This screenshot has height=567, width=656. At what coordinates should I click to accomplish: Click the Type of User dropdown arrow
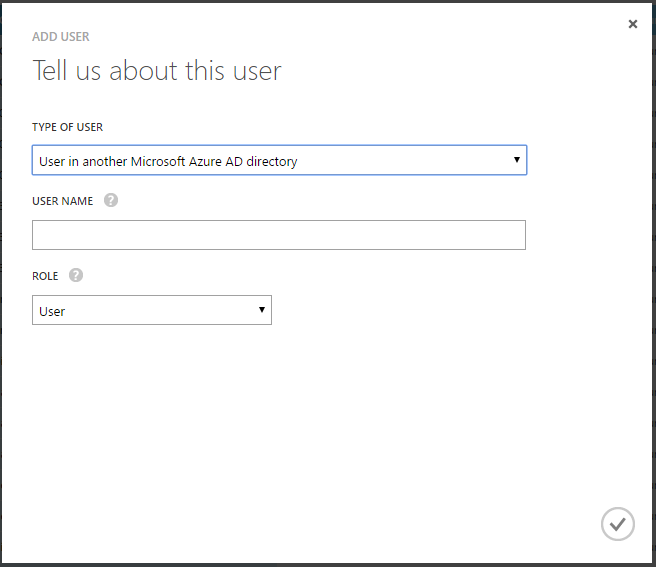516,160
